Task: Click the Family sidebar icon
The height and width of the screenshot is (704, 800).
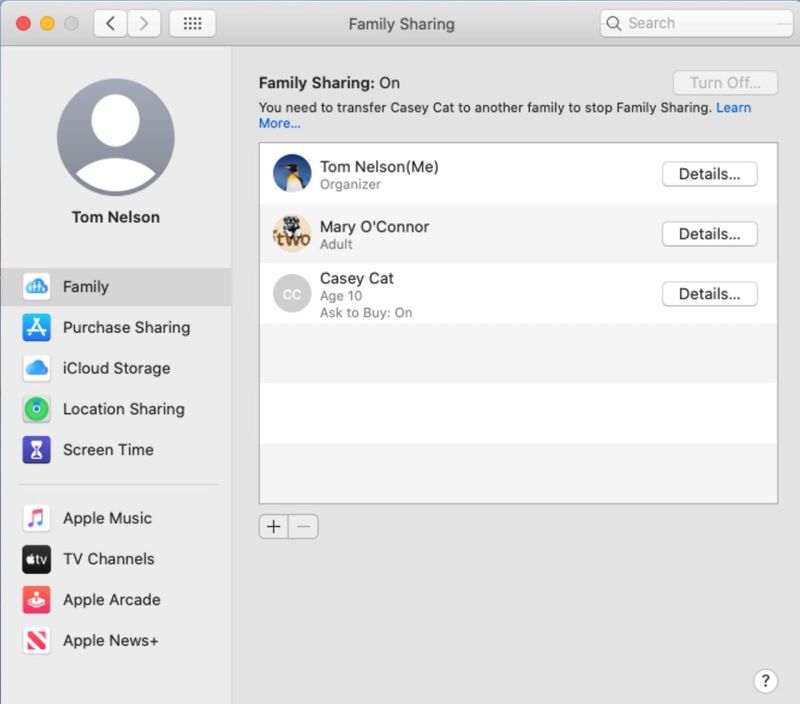Action: click(x=36, y=287)
